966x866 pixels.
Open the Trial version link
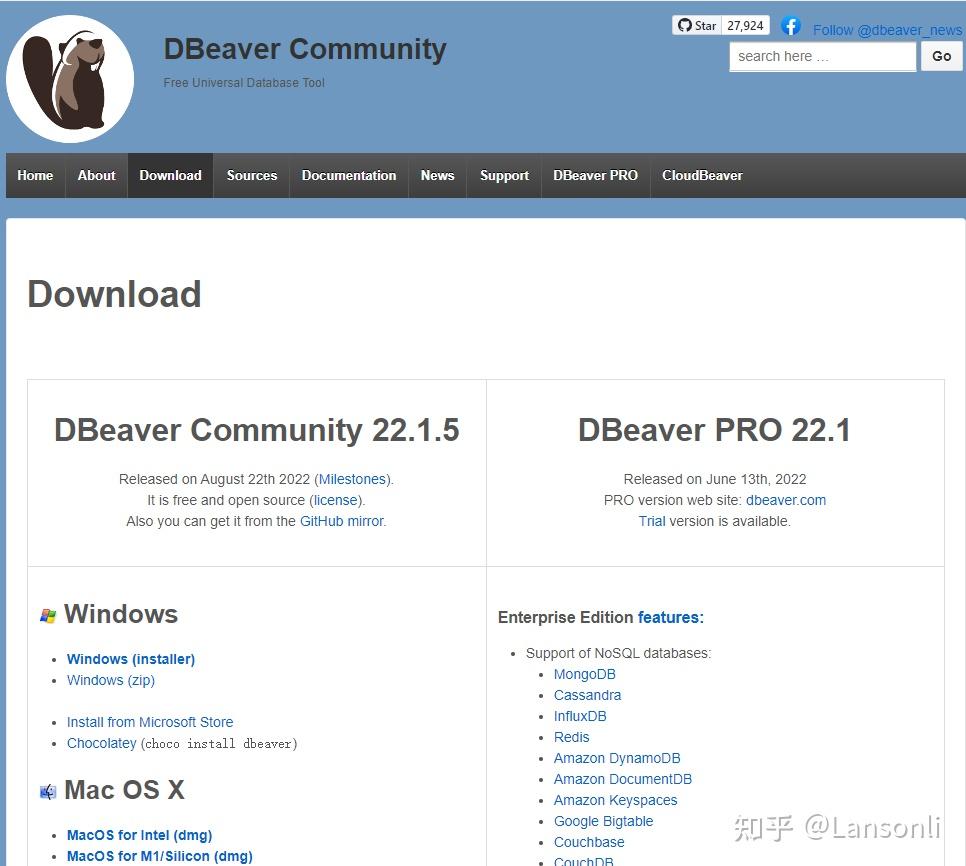(651, 521)
